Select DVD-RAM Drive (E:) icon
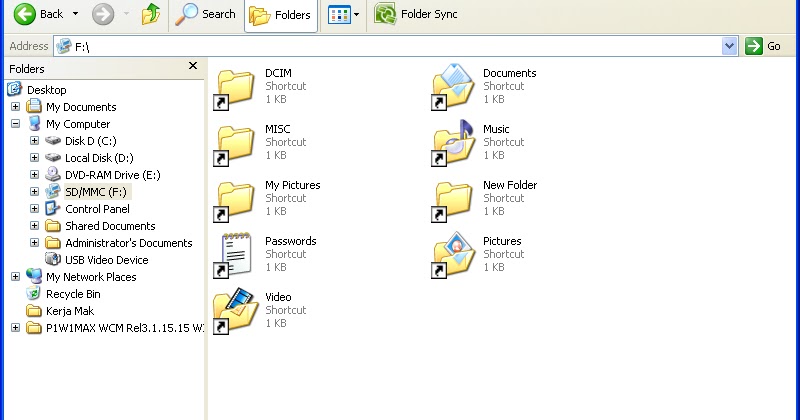The height and width of the screenshot is (420, 800). click(53, 175)
